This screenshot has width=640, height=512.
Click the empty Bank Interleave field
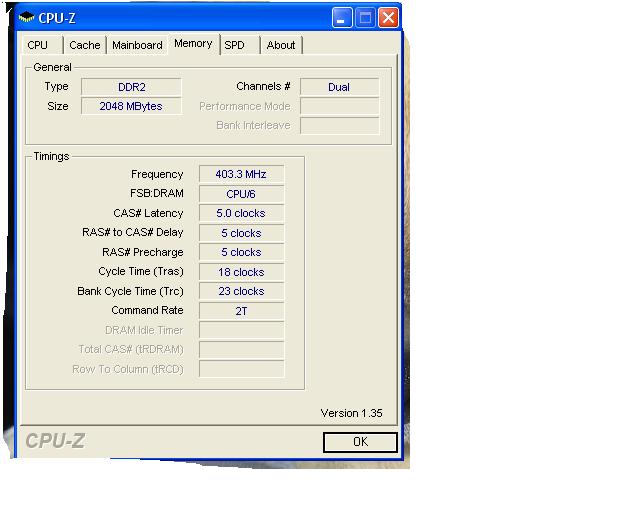point(339,125)
